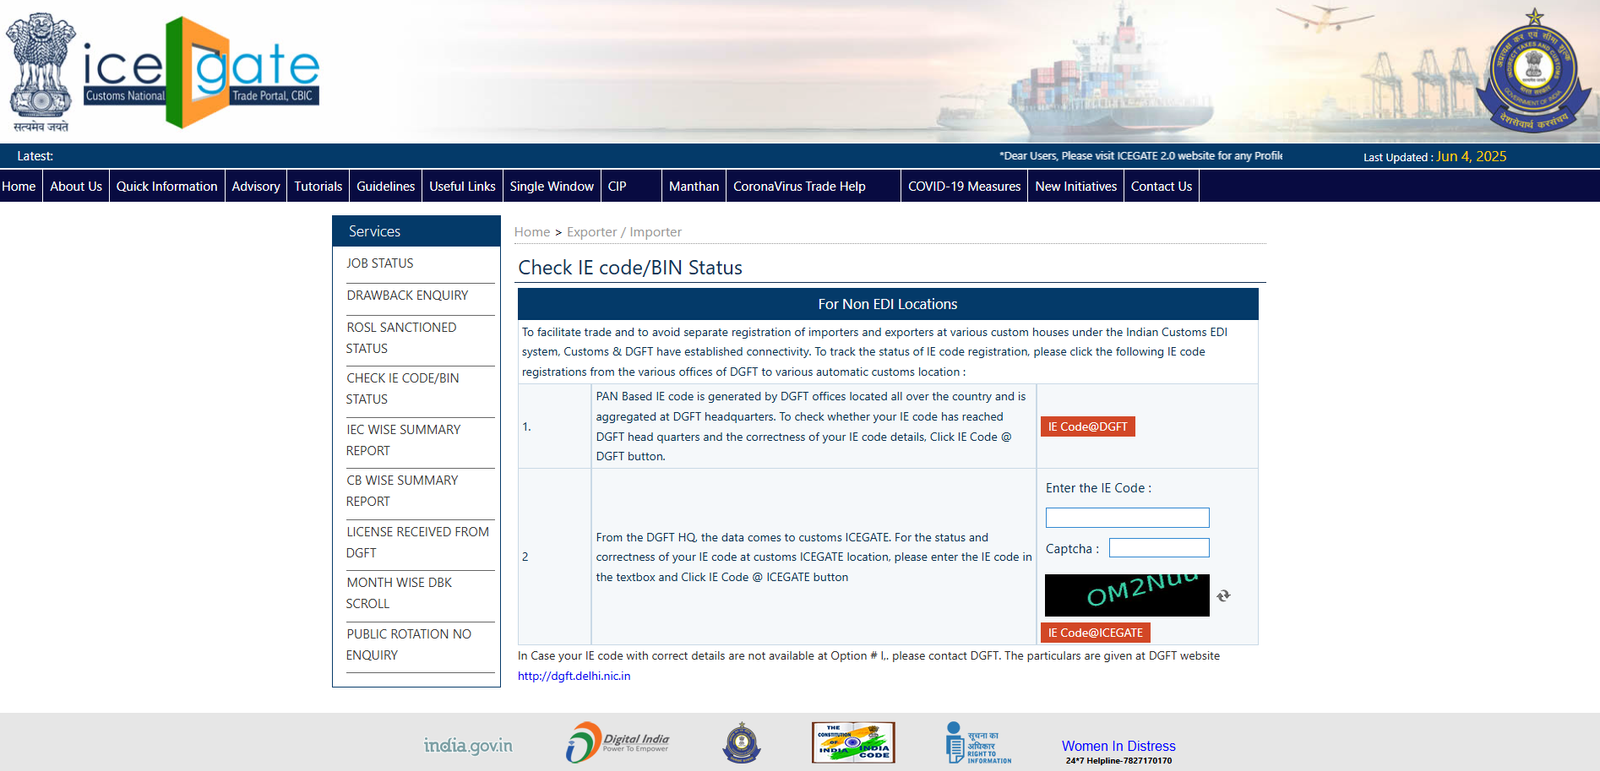
Task: Click the captcha image OM2Nuu
Action: pyautogui.click(x=1127, y=595)
